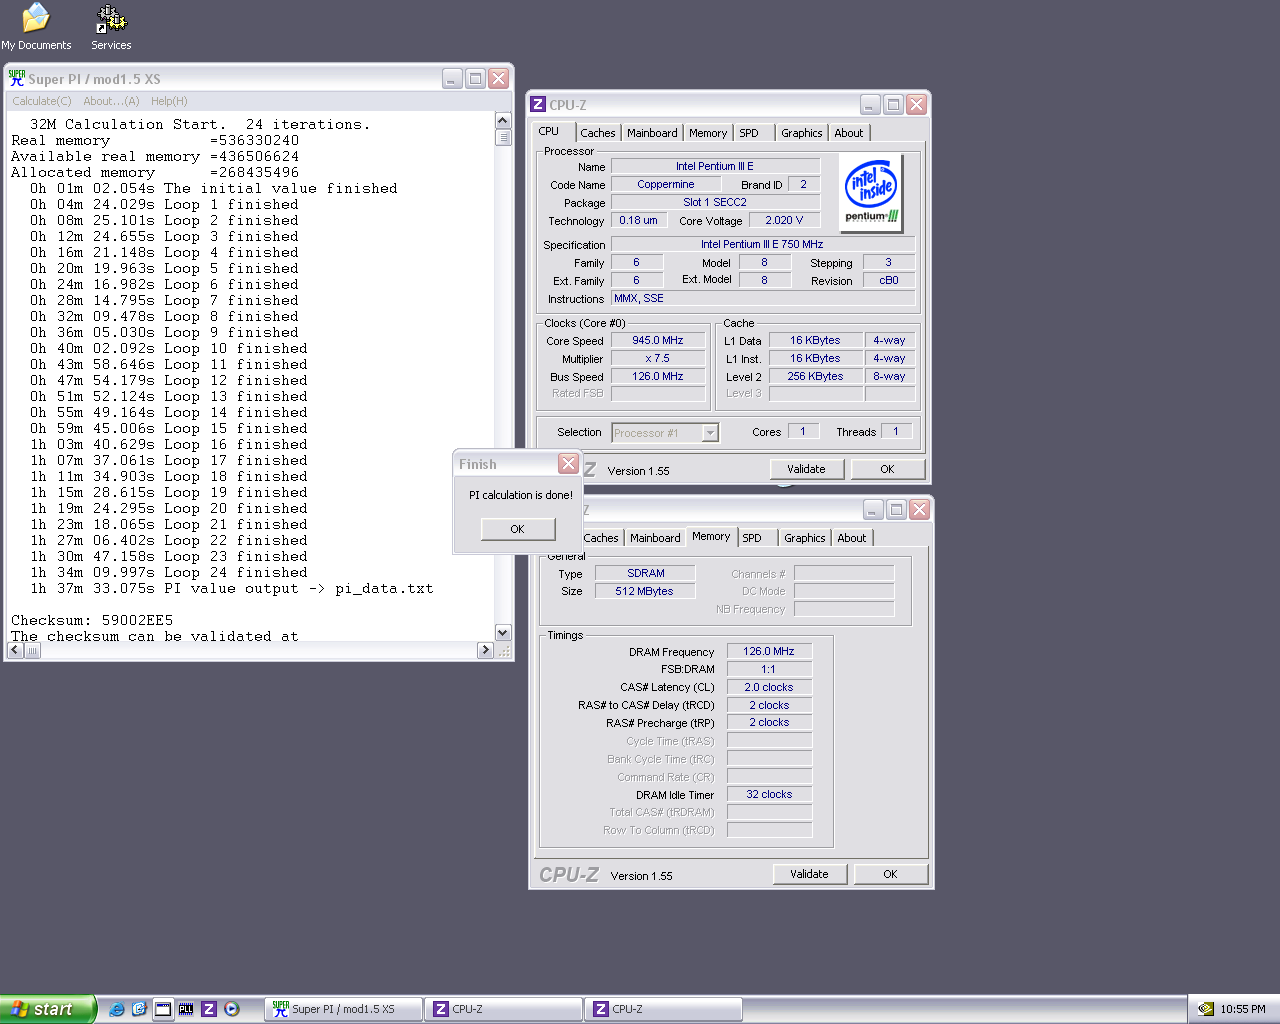Launch Internet Explorer from quick launch
Screen dimensions: 1280x1024
point(116,1009)
